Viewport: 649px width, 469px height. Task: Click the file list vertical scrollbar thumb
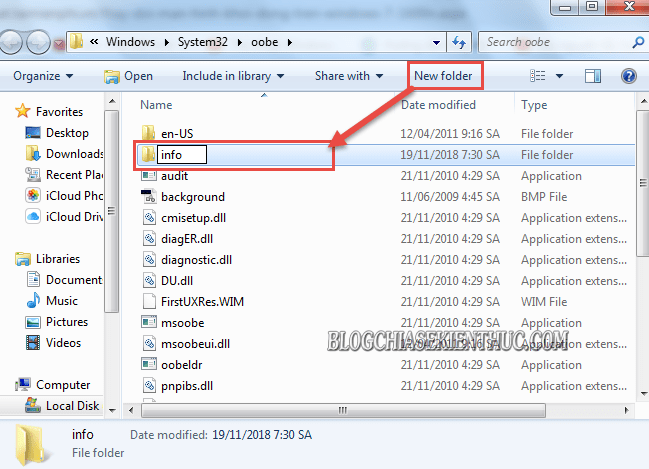point(643,183)
